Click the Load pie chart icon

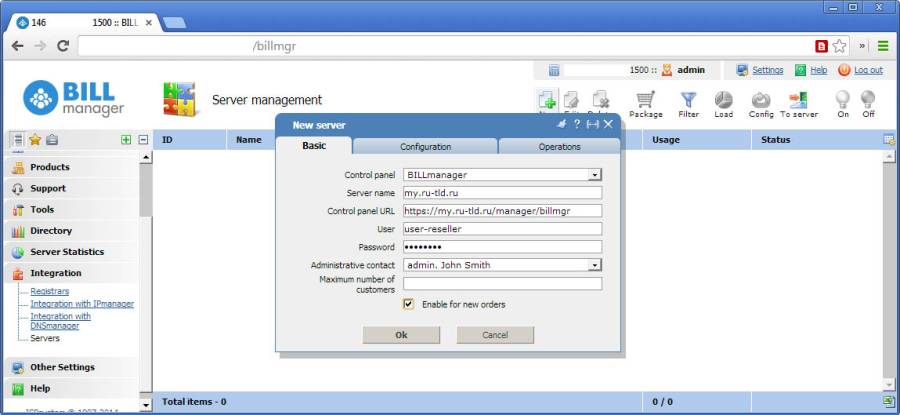tap(723, 100)
